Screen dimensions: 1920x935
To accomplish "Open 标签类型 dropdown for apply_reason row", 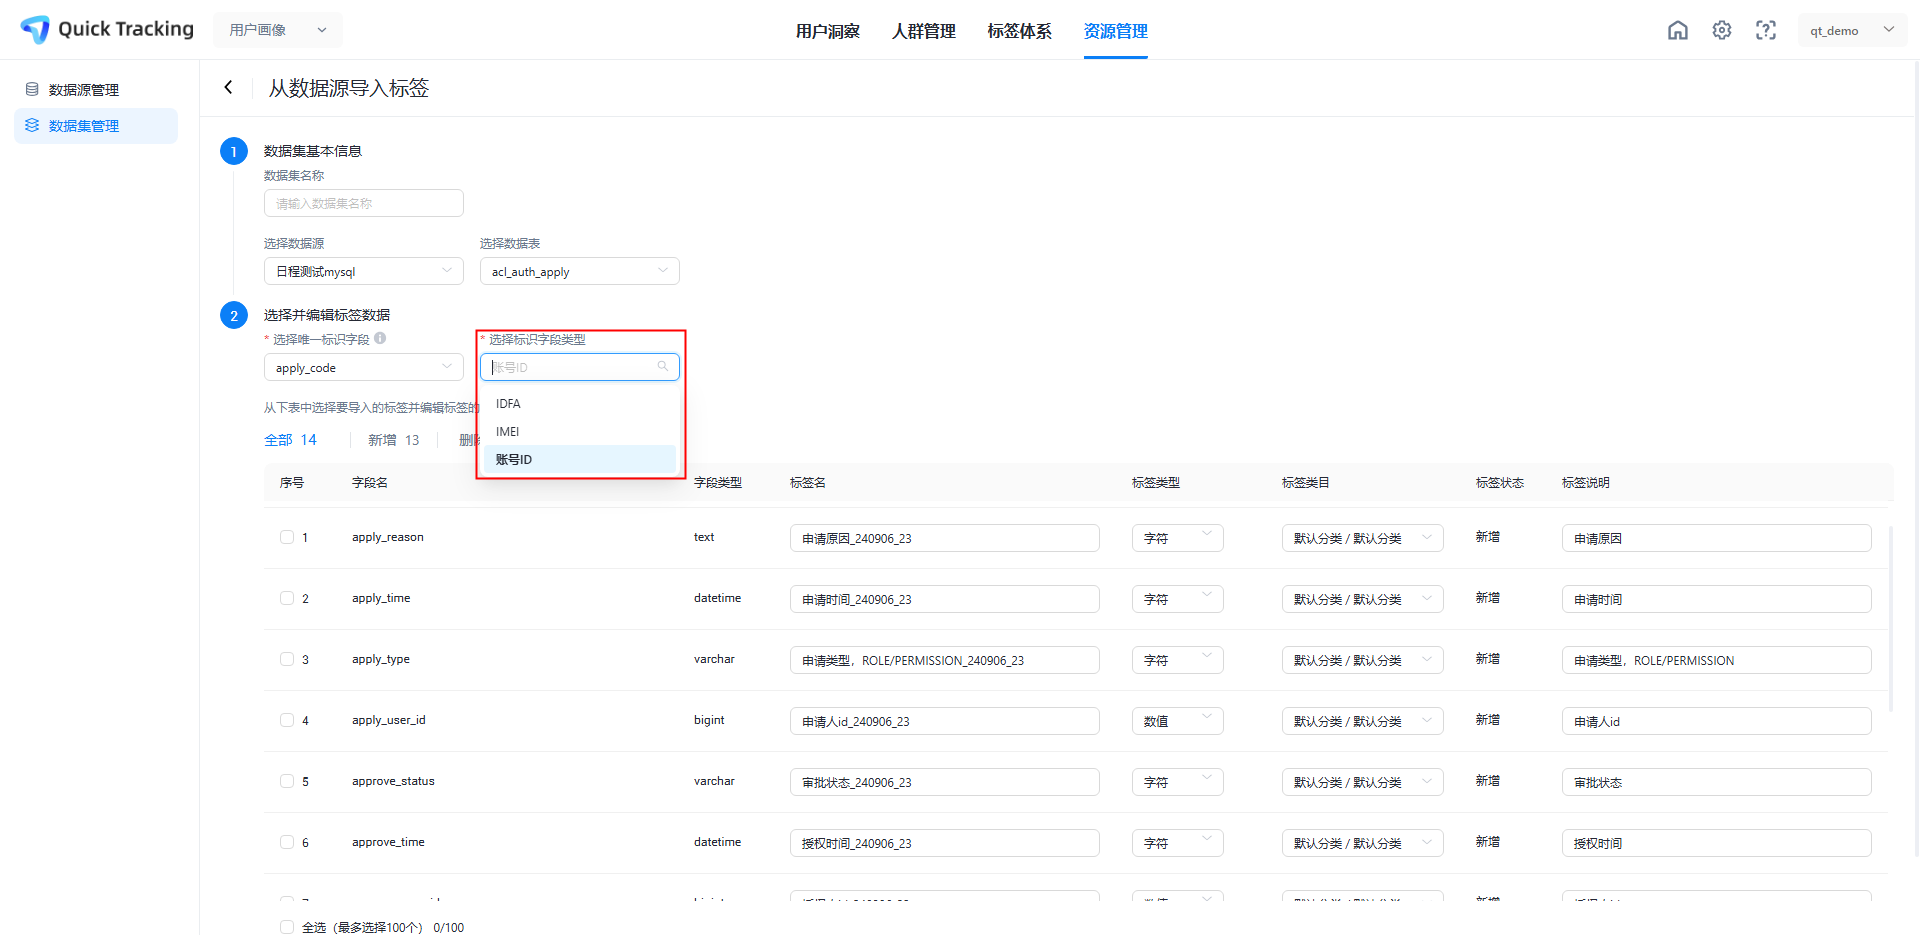I will (1178, 538).
